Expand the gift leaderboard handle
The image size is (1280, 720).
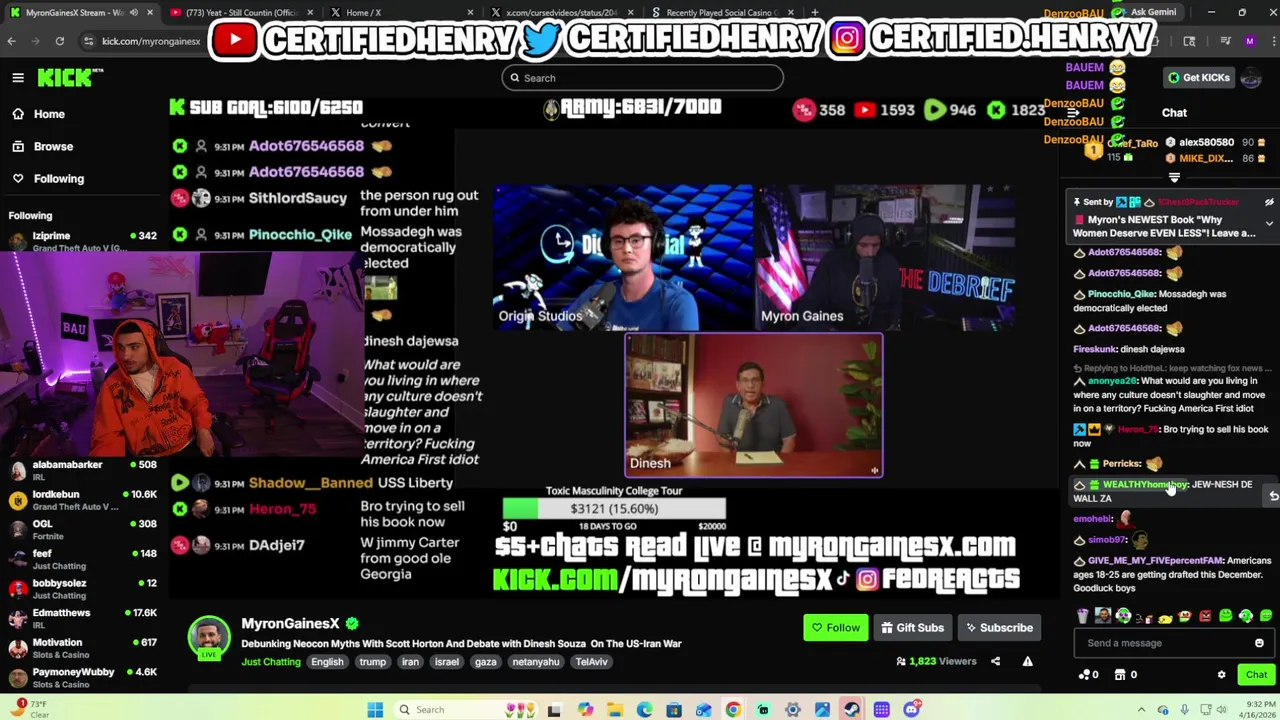[x=1174, y=177]
